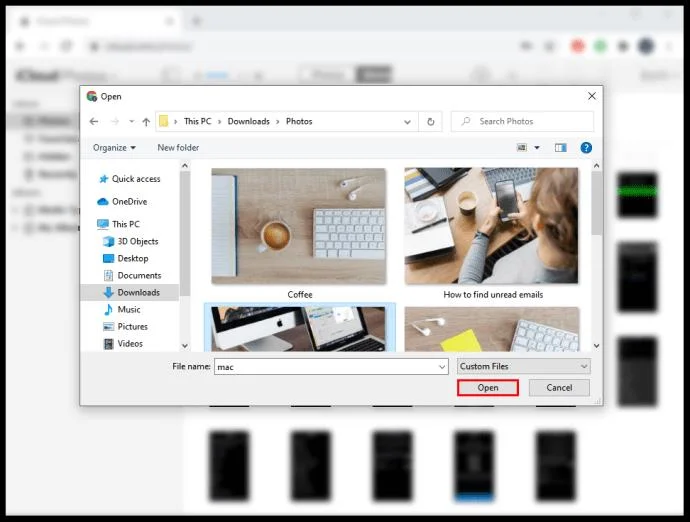Image resolution: width=690 pixels, height=522 pixels.
Task: Select Downloads in the breadcrumb path
Action: tap(249, 121)
